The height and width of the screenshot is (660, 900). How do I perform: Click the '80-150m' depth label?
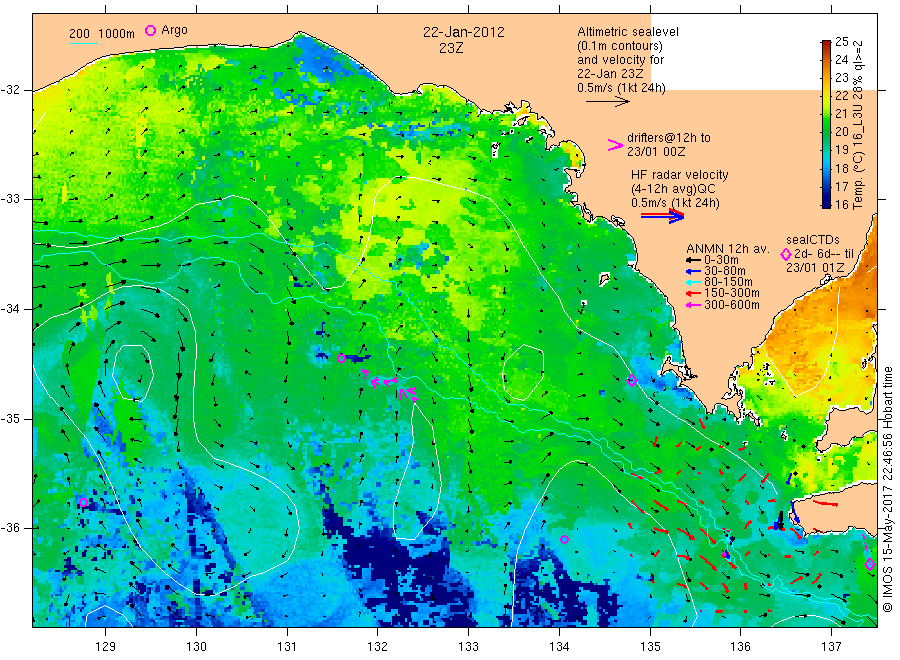click(x=728, y=282)
